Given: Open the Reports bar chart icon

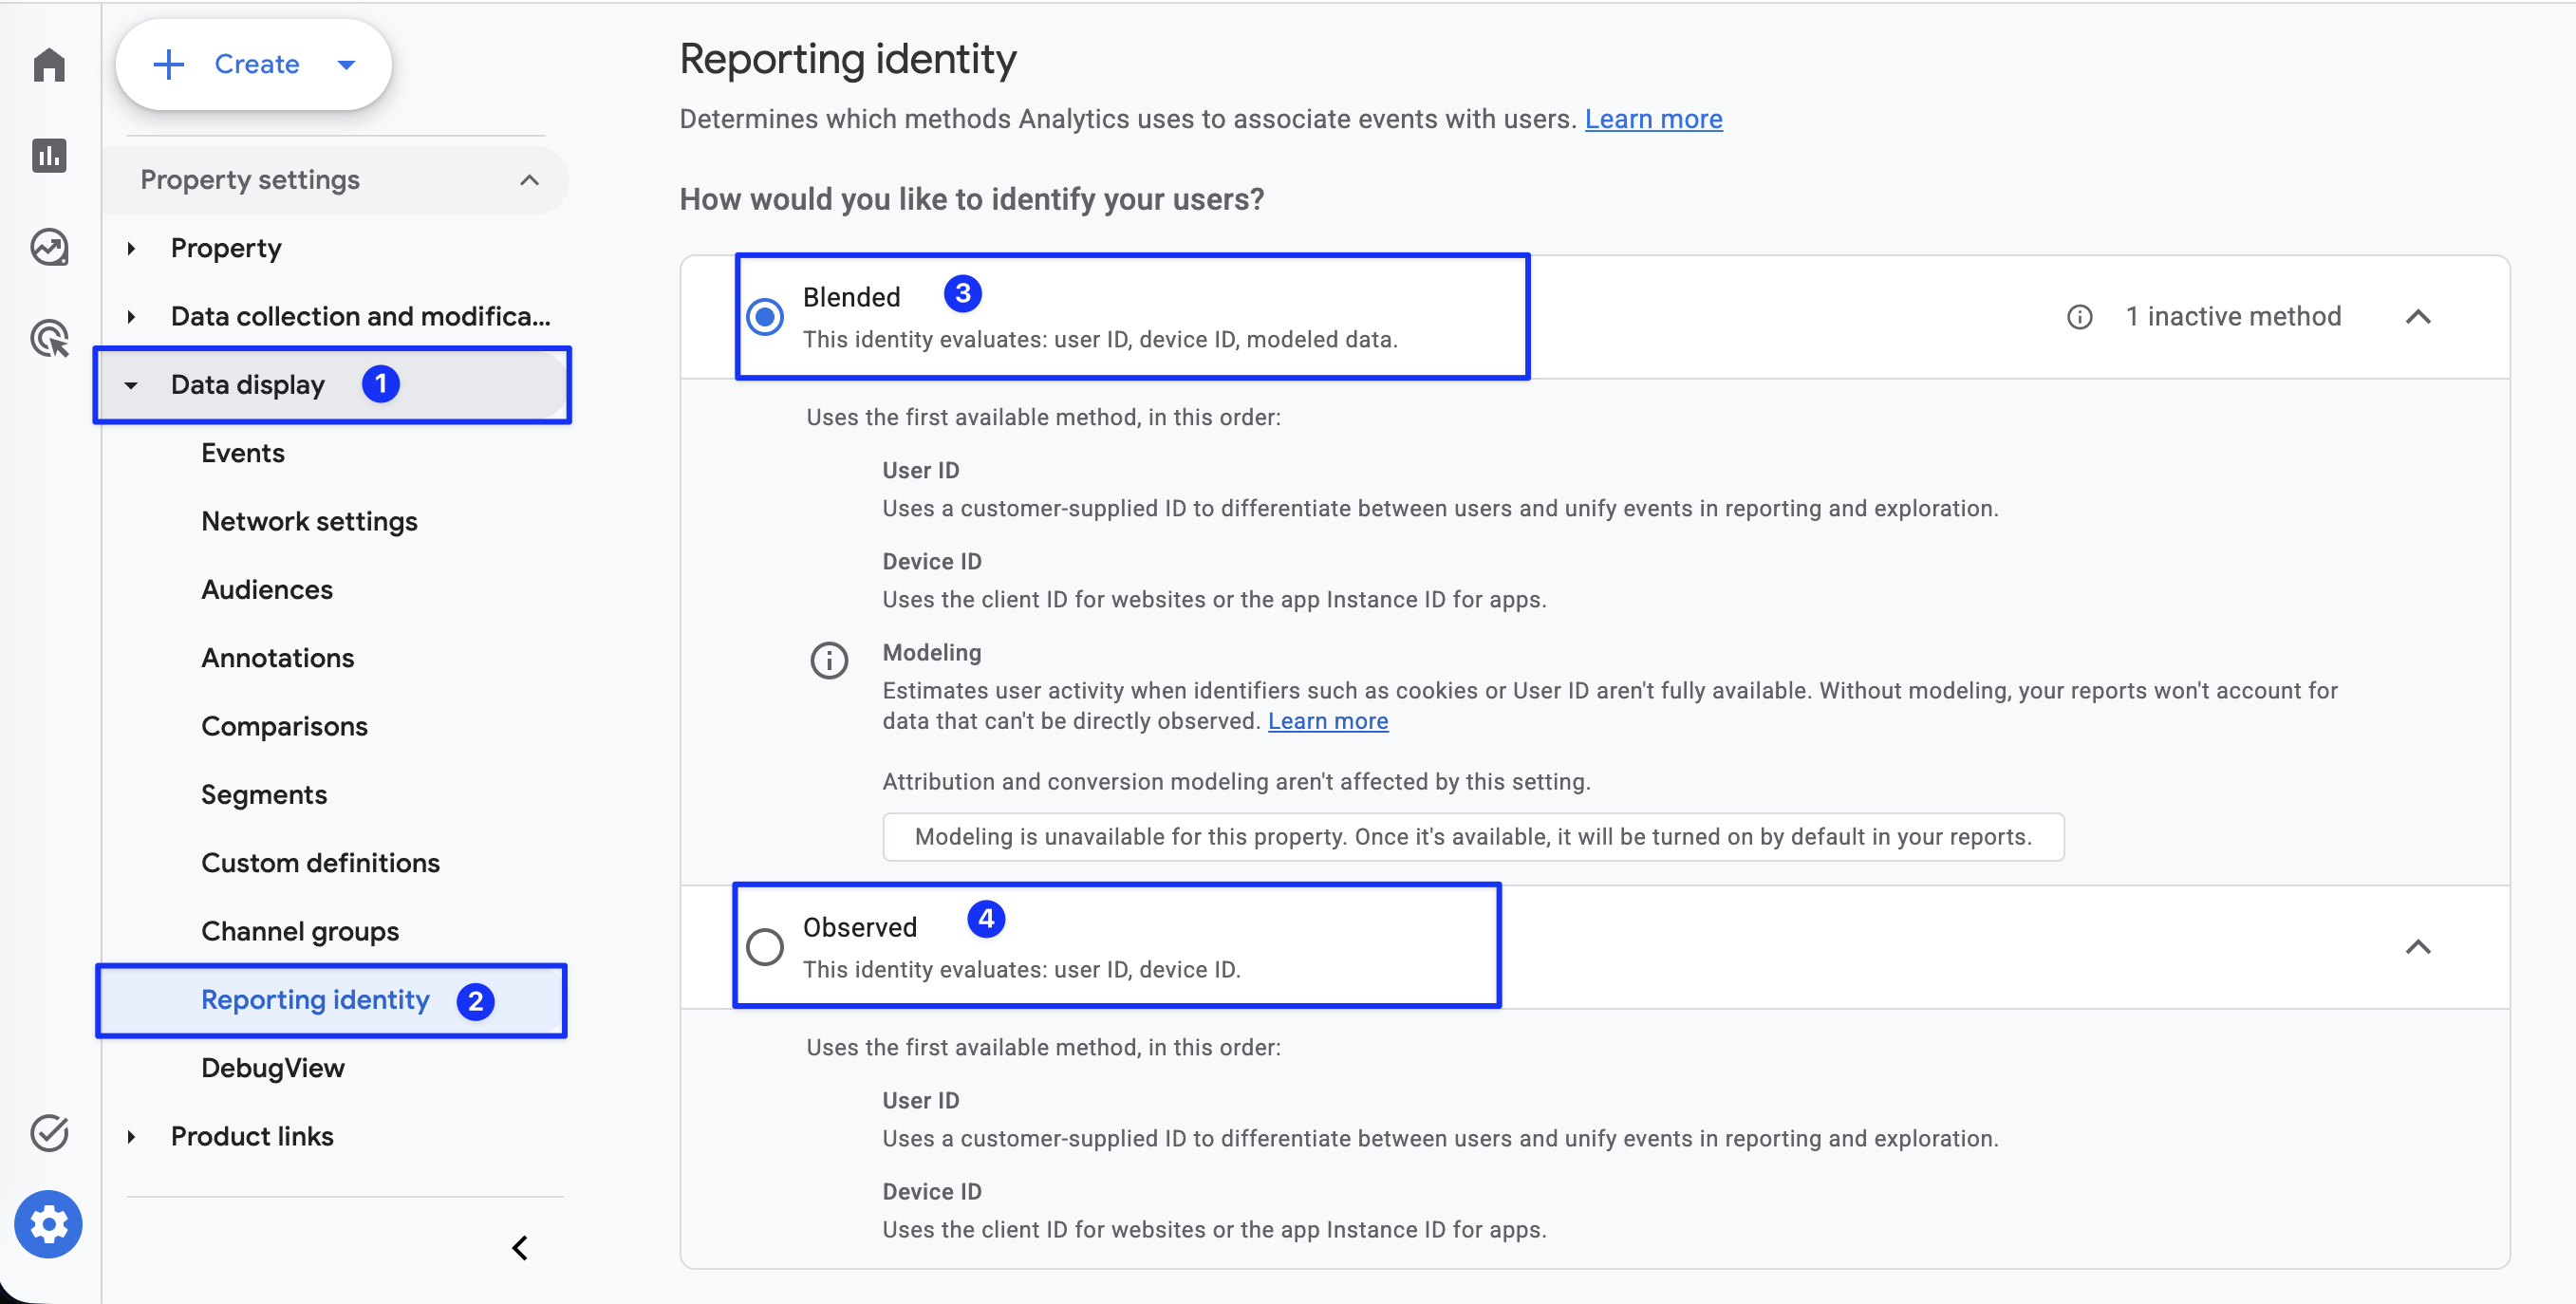Looking at the screenshot, I should click(x=49, y=156).
